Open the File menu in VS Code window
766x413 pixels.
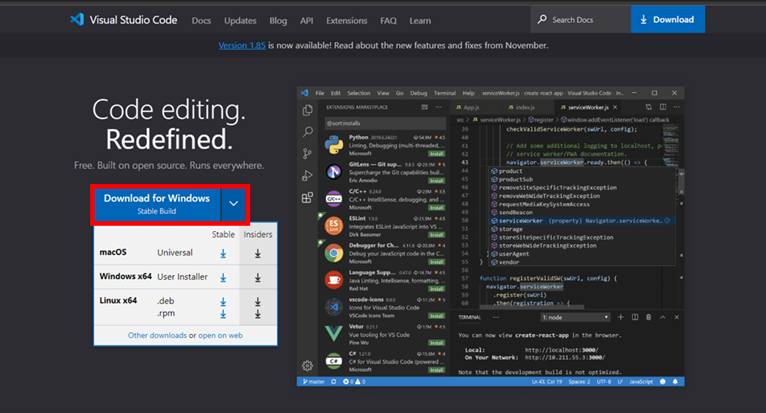pyautogui.click(x=319, y=93)
